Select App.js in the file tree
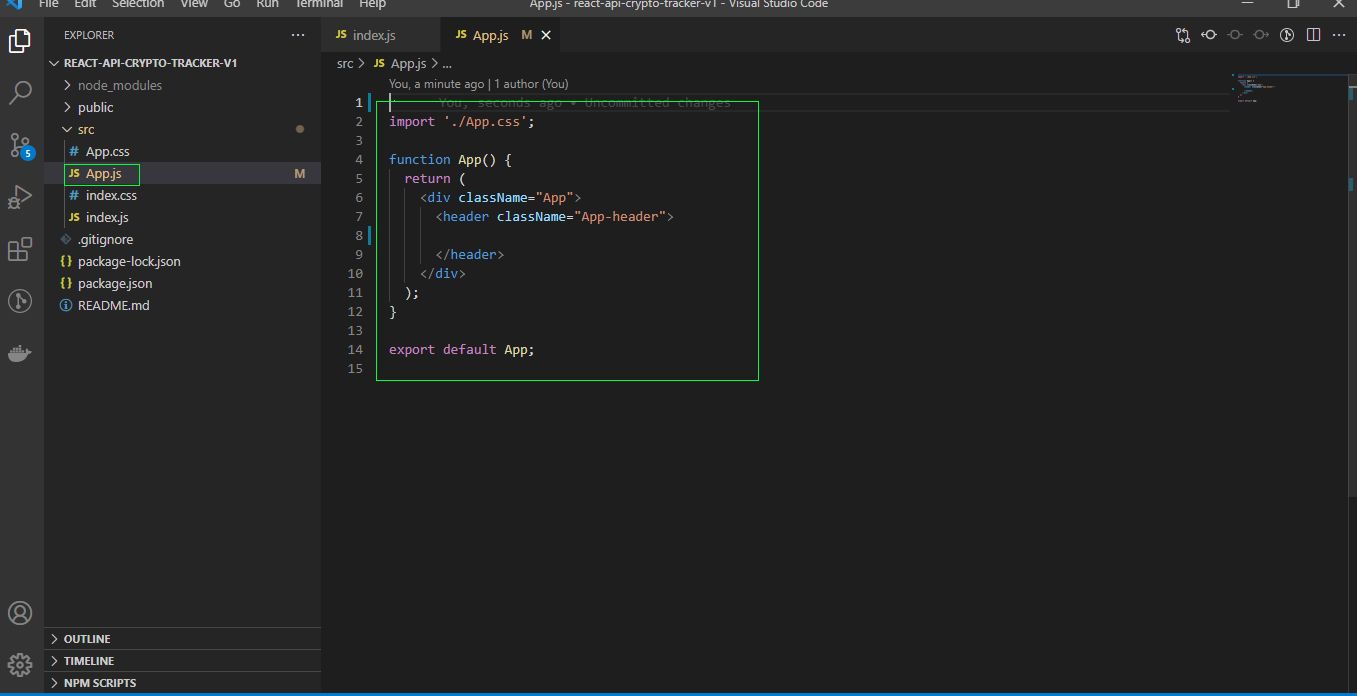The image size is (1357, 696). tap(183, 173)
